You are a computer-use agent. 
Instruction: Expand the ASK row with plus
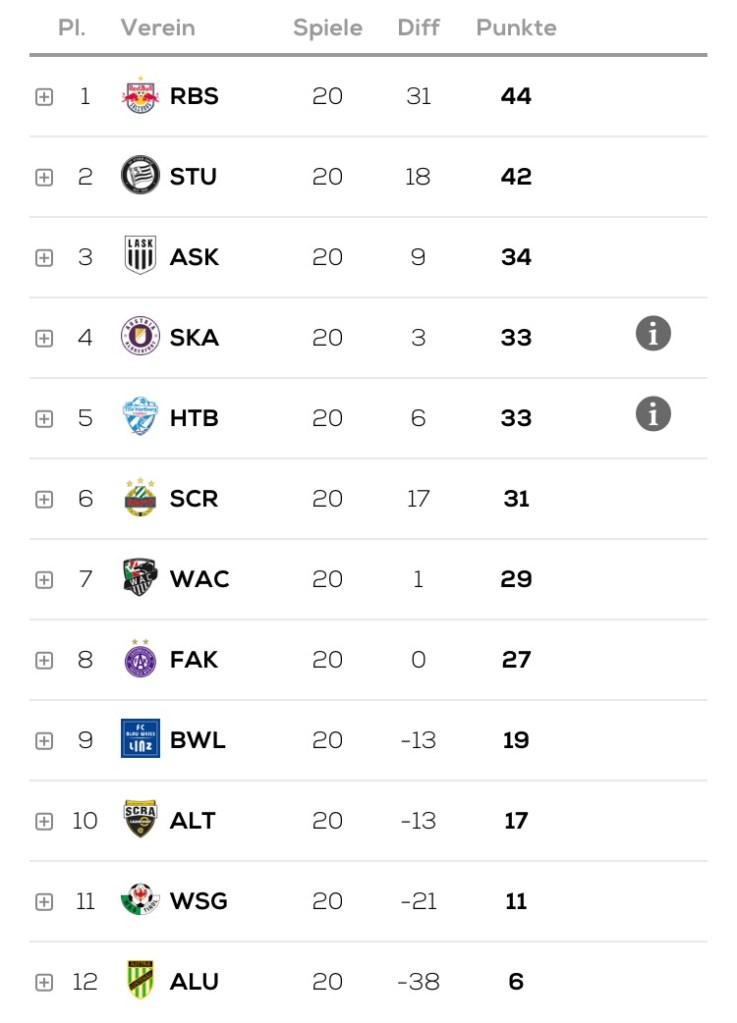[x=44, y=258]
